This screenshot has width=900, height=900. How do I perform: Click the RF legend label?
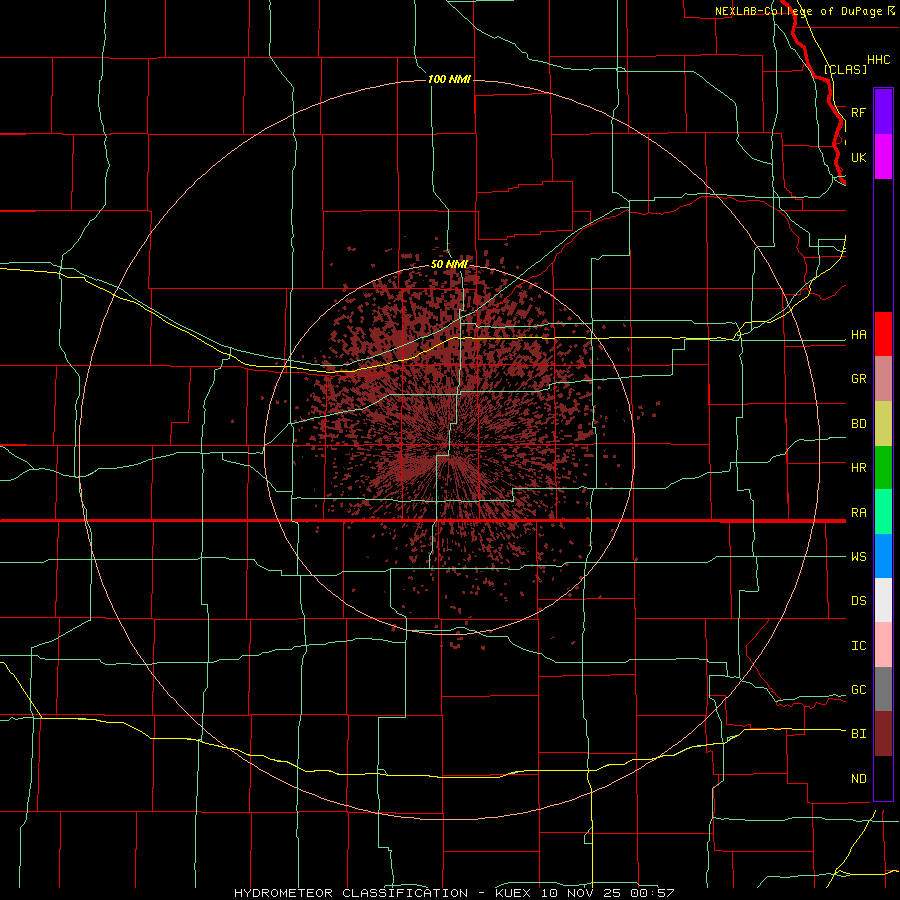(859, 112)
